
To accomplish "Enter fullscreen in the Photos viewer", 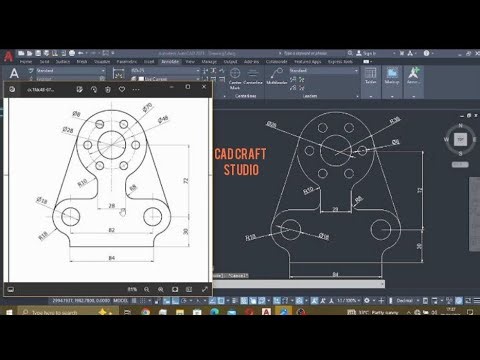I will tap(205, 289).
